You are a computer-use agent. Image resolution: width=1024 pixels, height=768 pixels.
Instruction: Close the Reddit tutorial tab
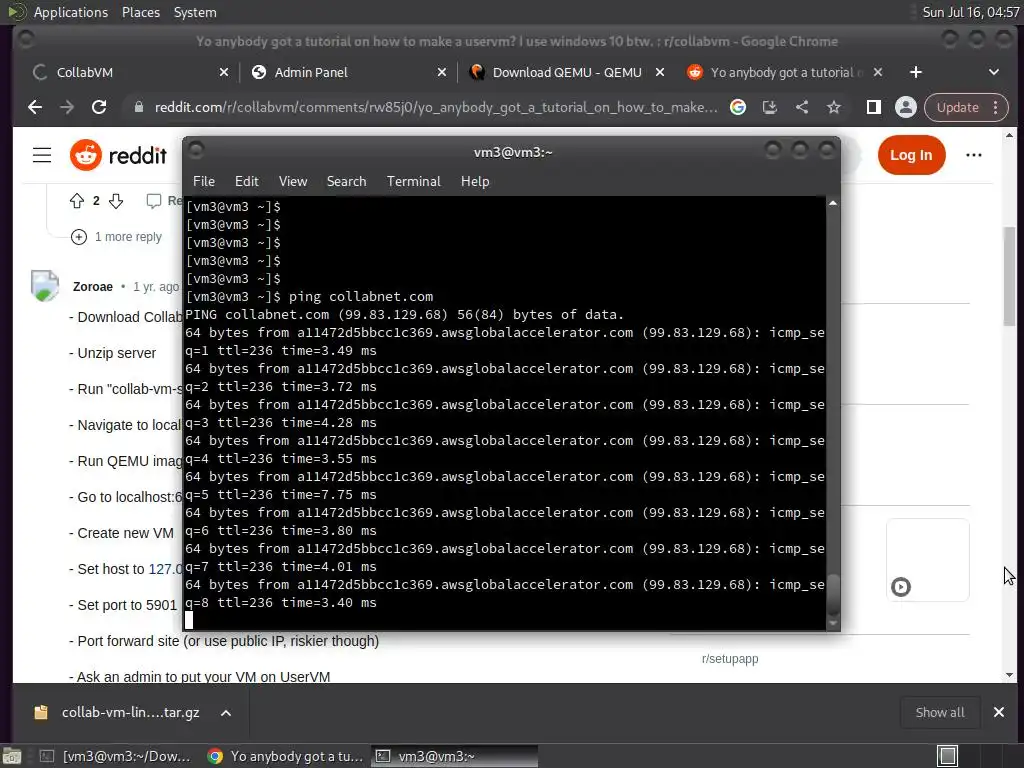[878, 72]
